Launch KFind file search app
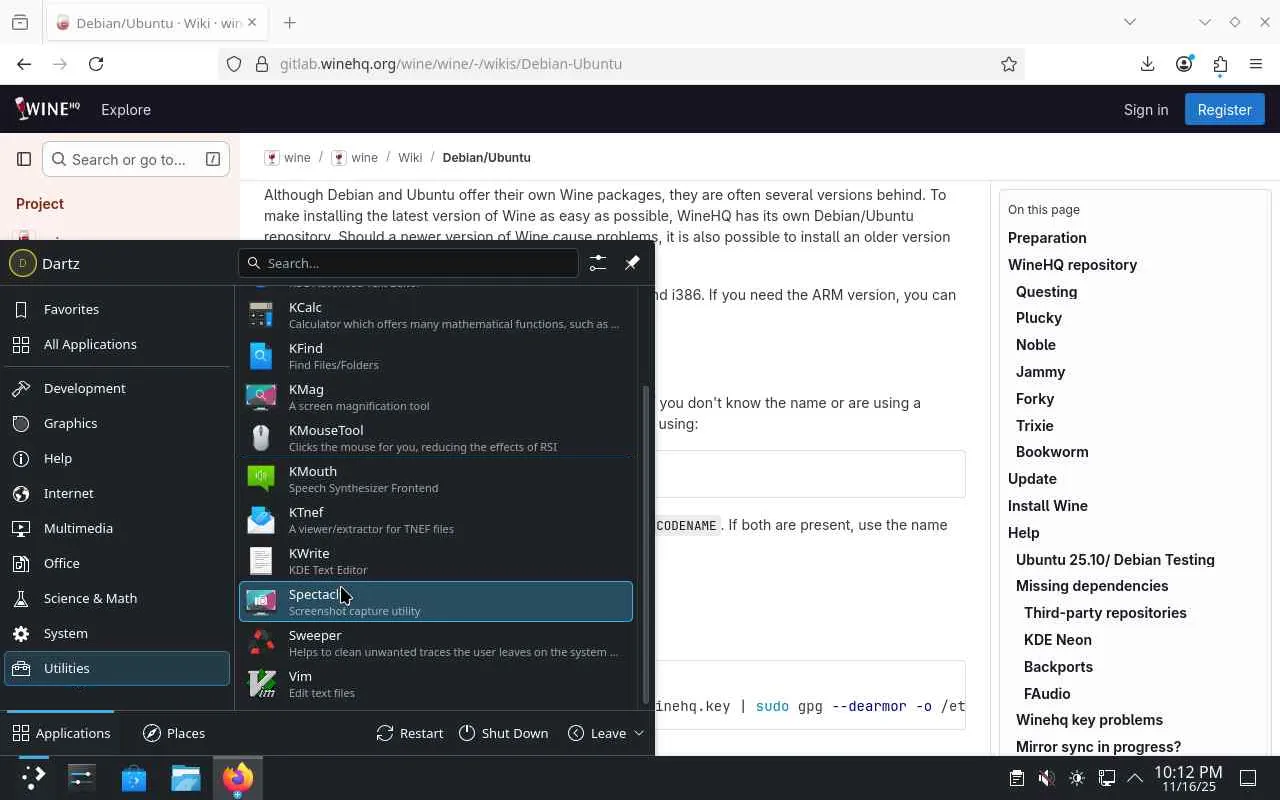The image size is (1280, 800). pos(436,356)
